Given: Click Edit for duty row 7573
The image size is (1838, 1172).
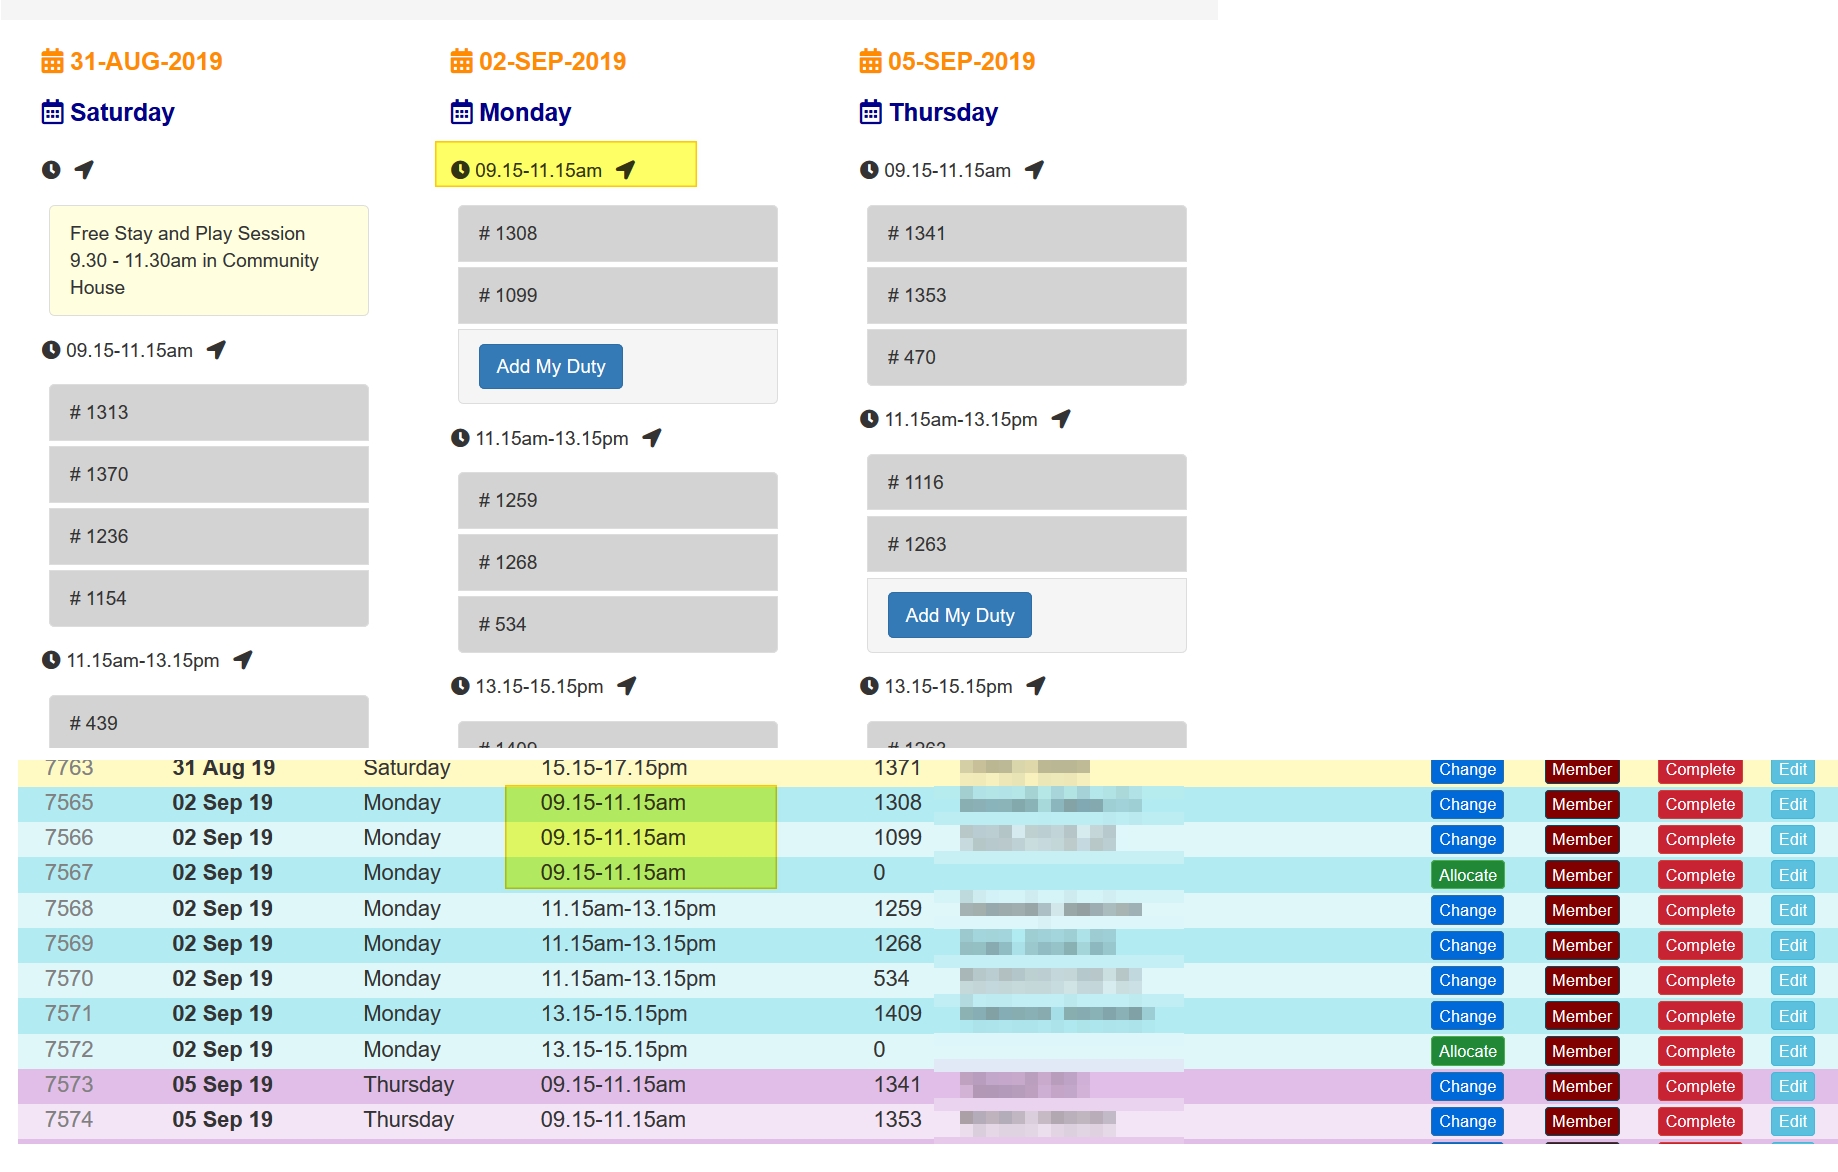Looking at the screenshot, I should point(1792,1086).
